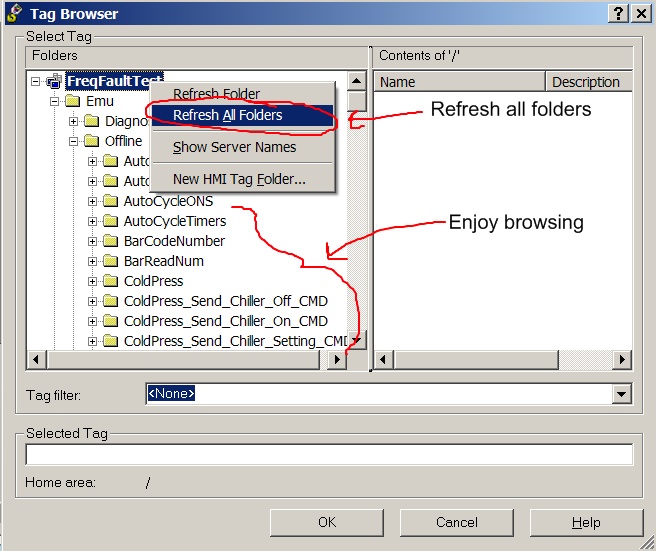Screen dimensions: 656x551
Task: Click the ColdPress_Send_Chiller_Off_CMD folder icon
Action: pyautogui.click(x=110, y=301)
